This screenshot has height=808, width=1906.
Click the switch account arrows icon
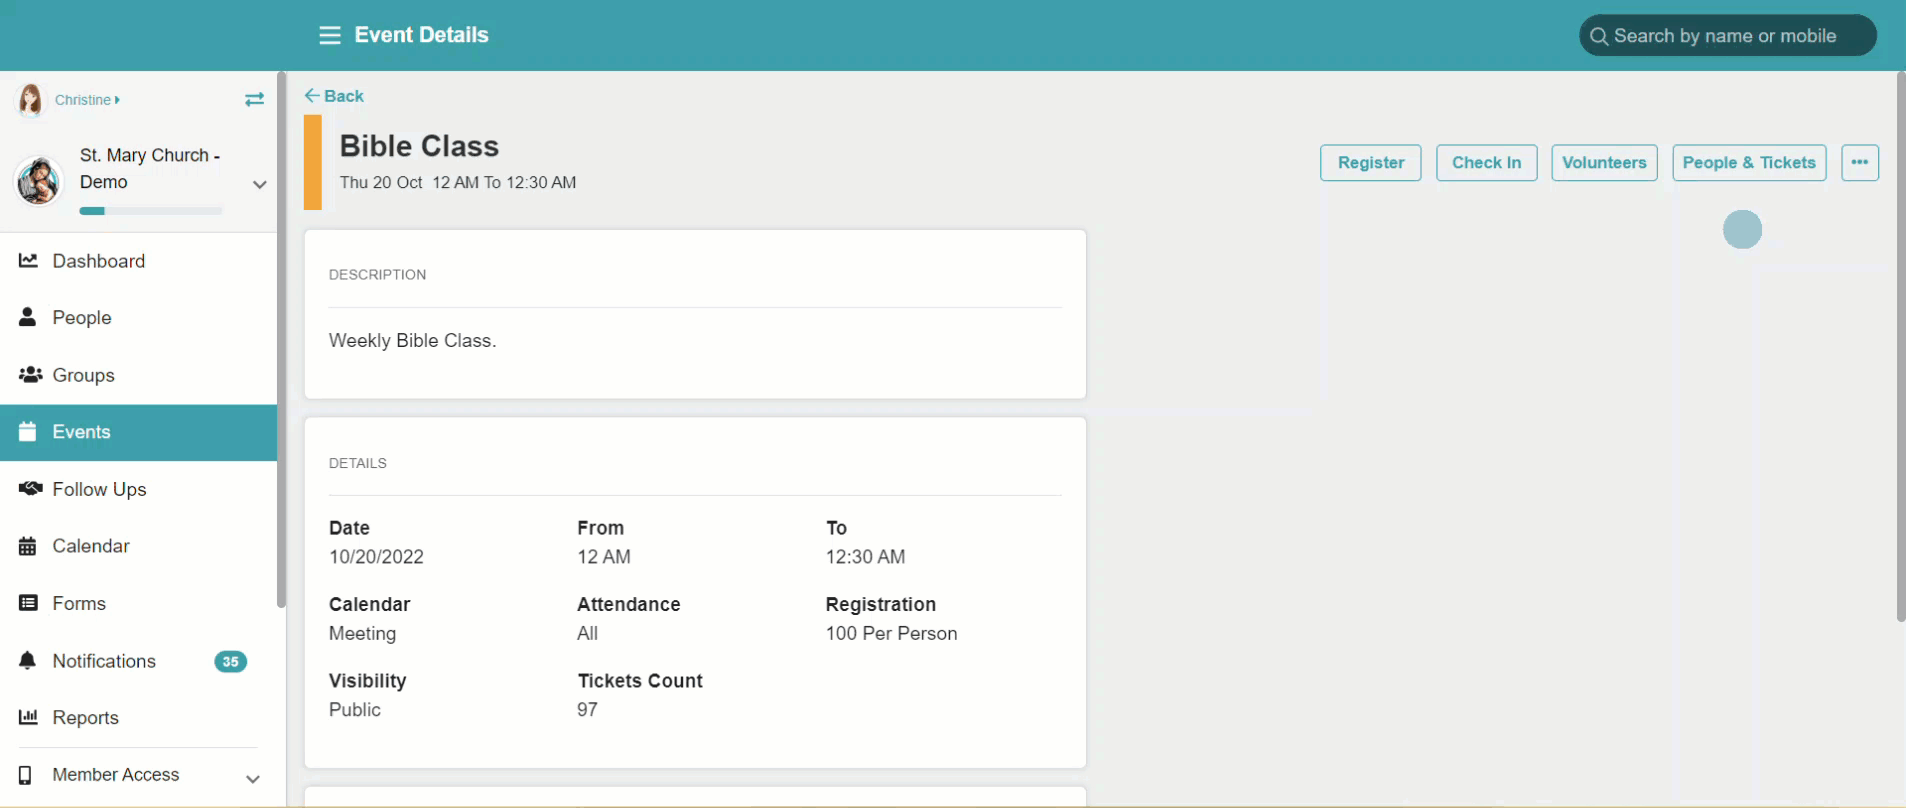pos(254,99)
